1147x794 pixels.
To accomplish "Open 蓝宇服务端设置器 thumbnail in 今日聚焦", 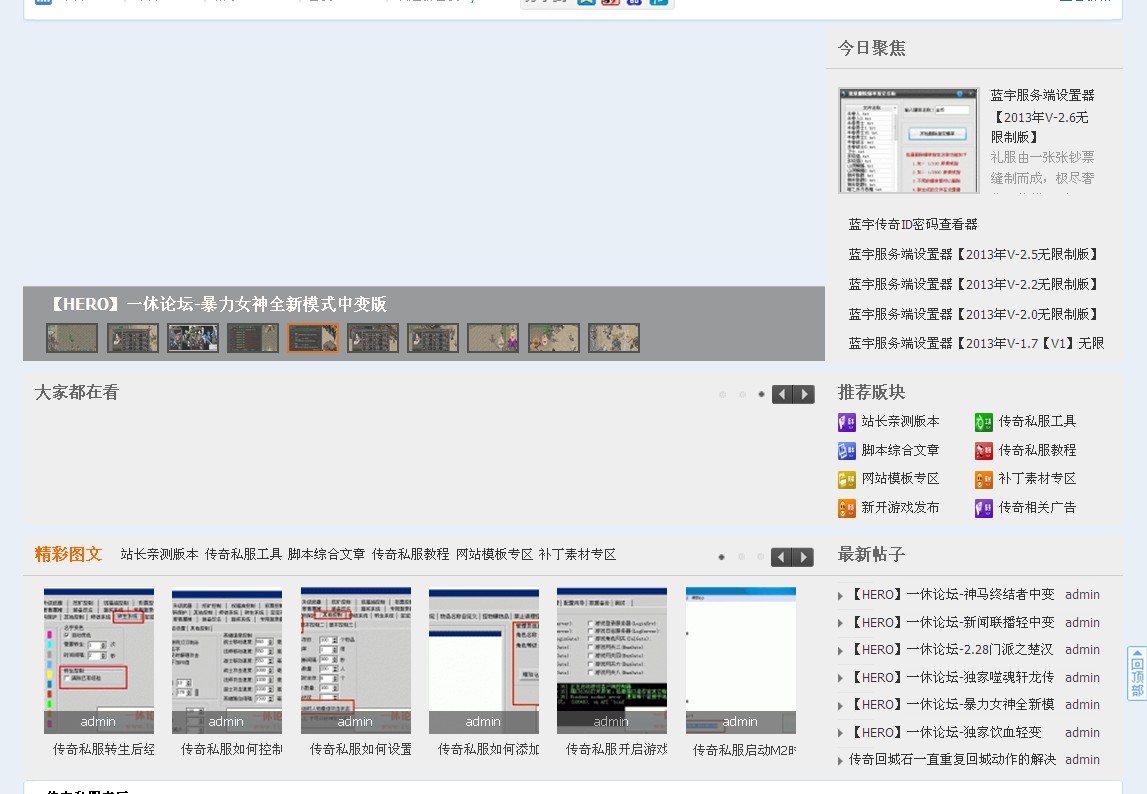I will pos(909,141).
